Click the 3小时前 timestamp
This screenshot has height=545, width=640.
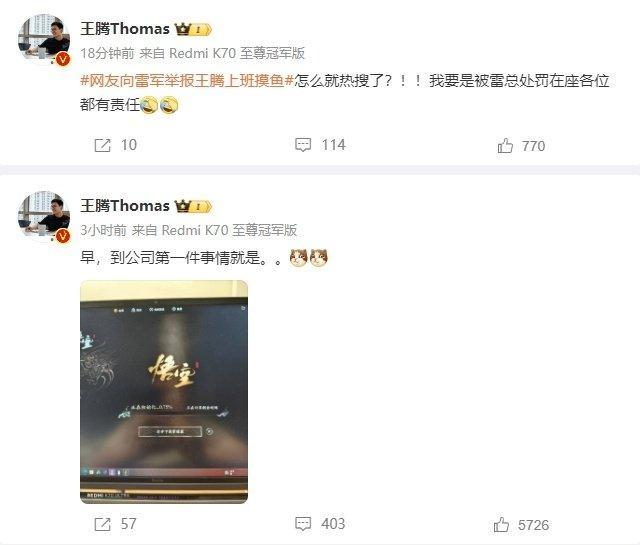click(103, 230)
